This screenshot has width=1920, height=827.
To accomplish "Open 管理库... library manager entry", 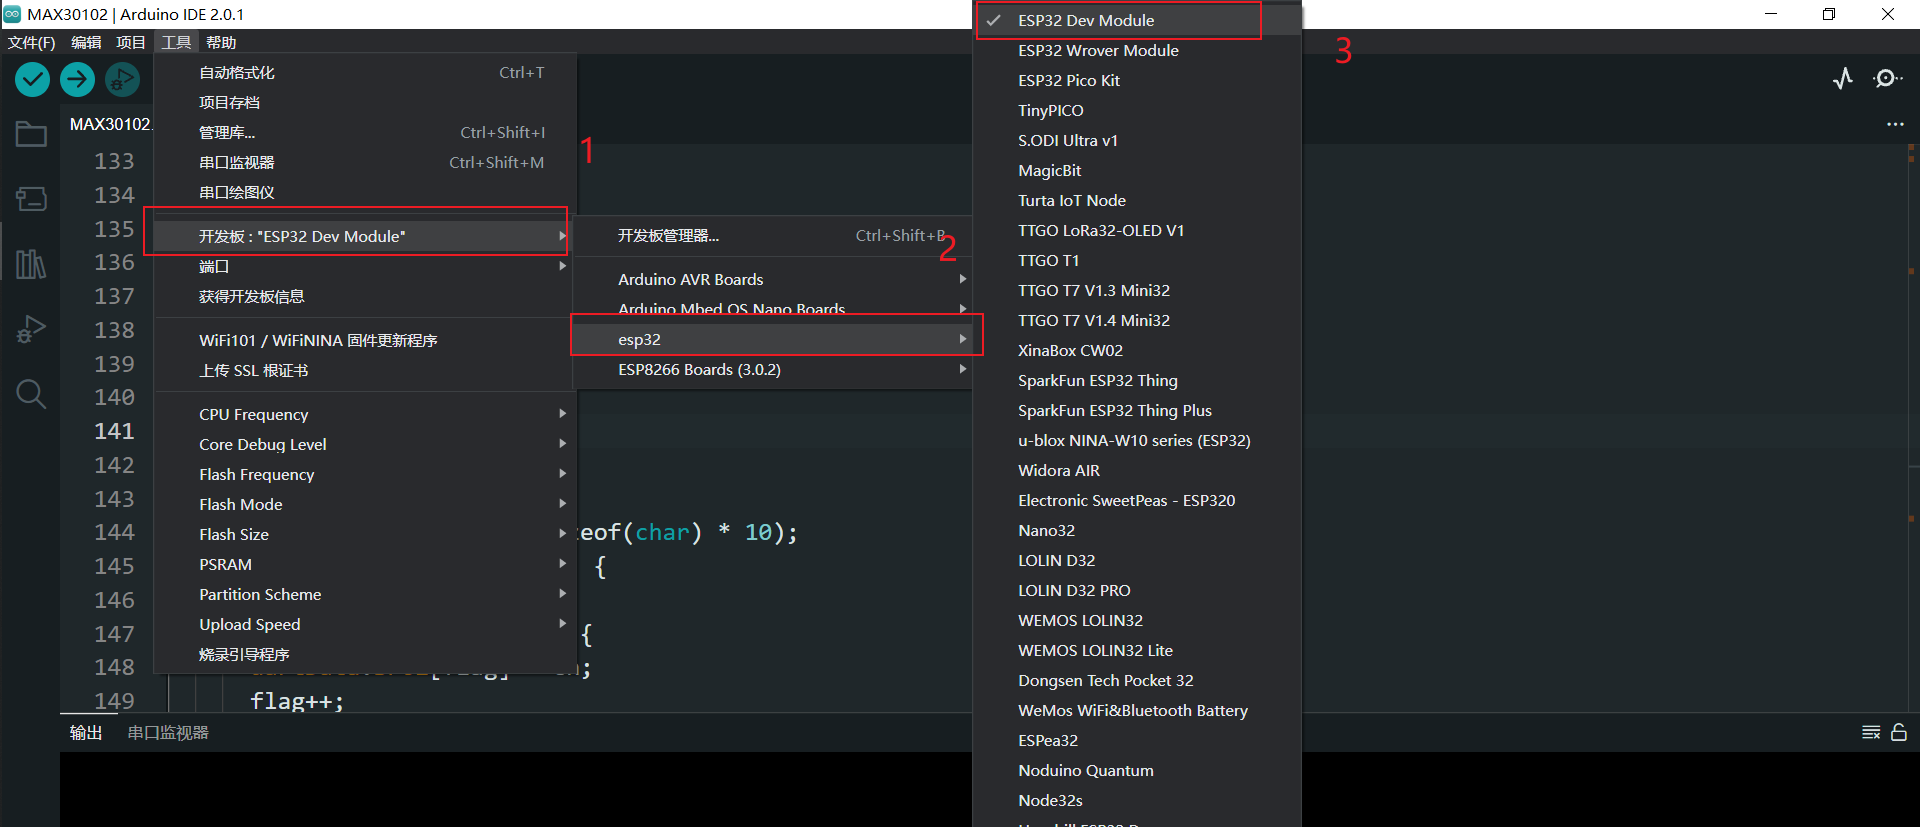I will [365, 132].
